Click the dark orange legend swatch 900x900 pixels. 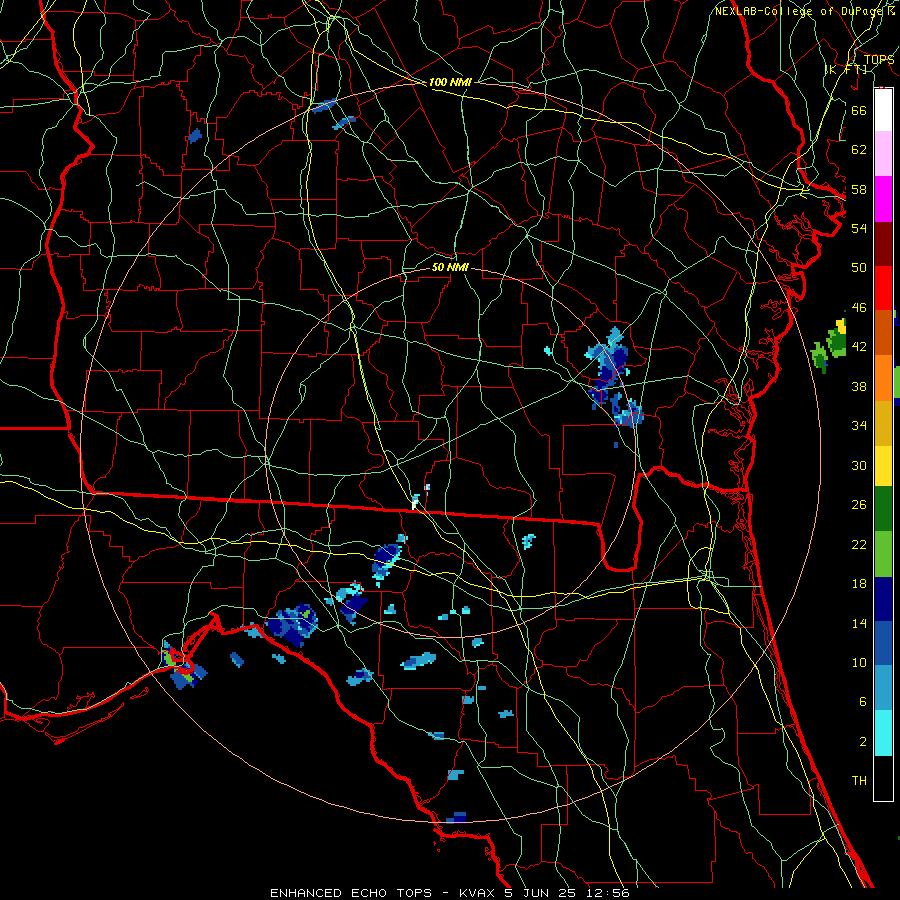pyautogui.click(x=883, y=333)
